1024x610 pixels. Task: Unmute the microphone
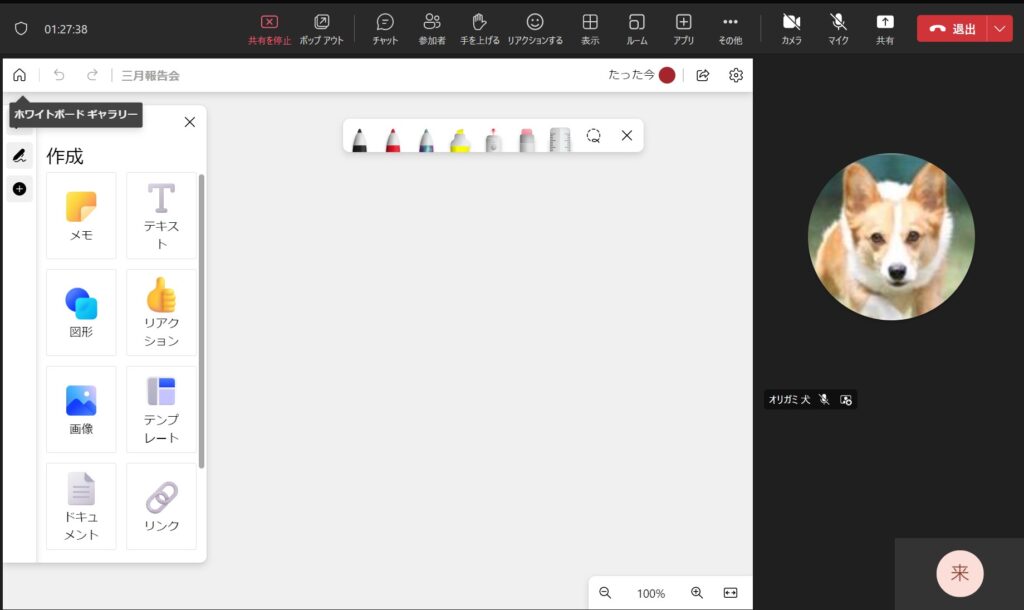point(838,28)
